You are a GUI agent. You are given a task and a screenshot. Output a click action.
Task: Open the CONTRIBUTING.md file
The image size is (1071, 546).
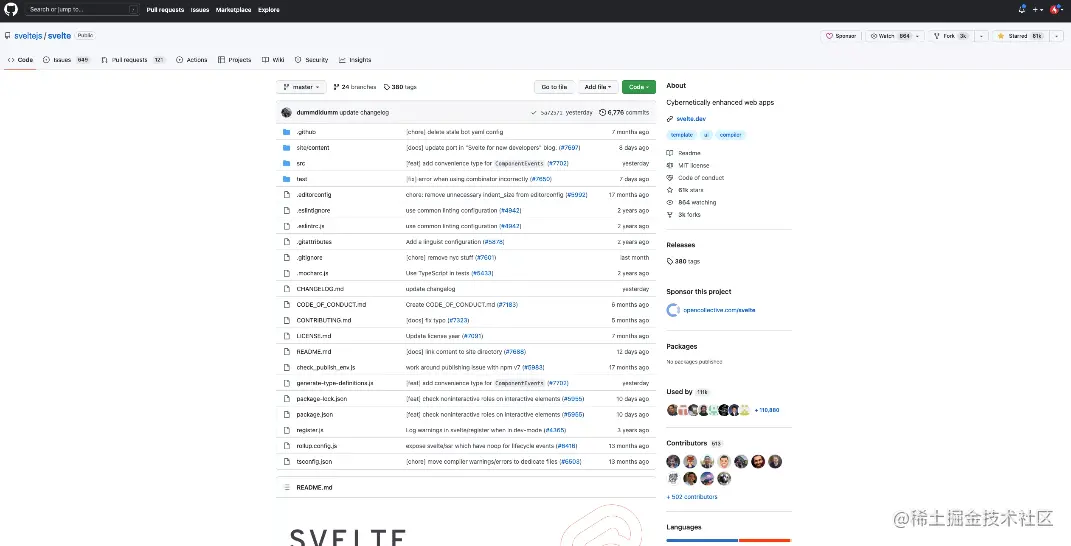(x=324, y=320)
